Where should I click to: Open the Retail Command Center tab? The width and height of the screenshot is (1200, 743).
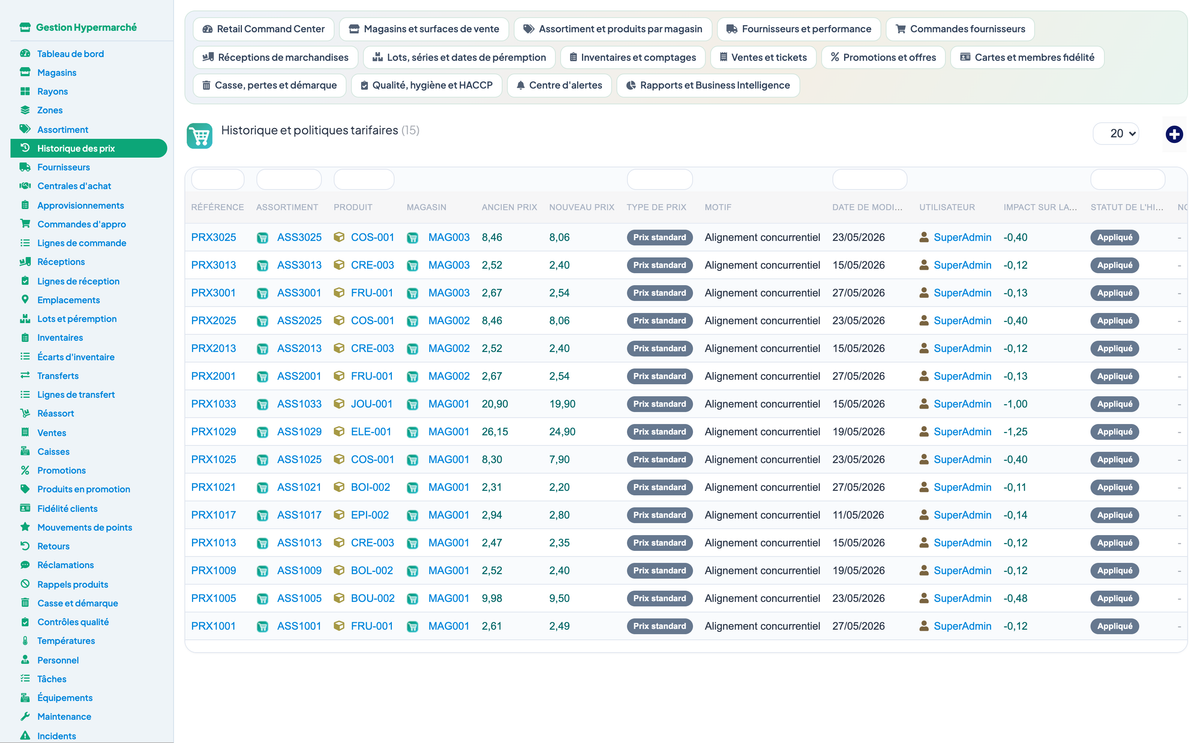tap(263, 29)
